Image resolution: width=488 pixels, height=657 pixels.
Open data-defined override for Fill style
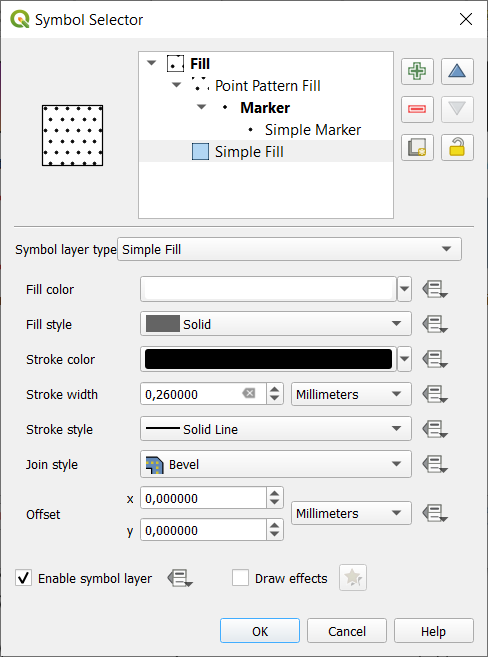tap(435, 324)
